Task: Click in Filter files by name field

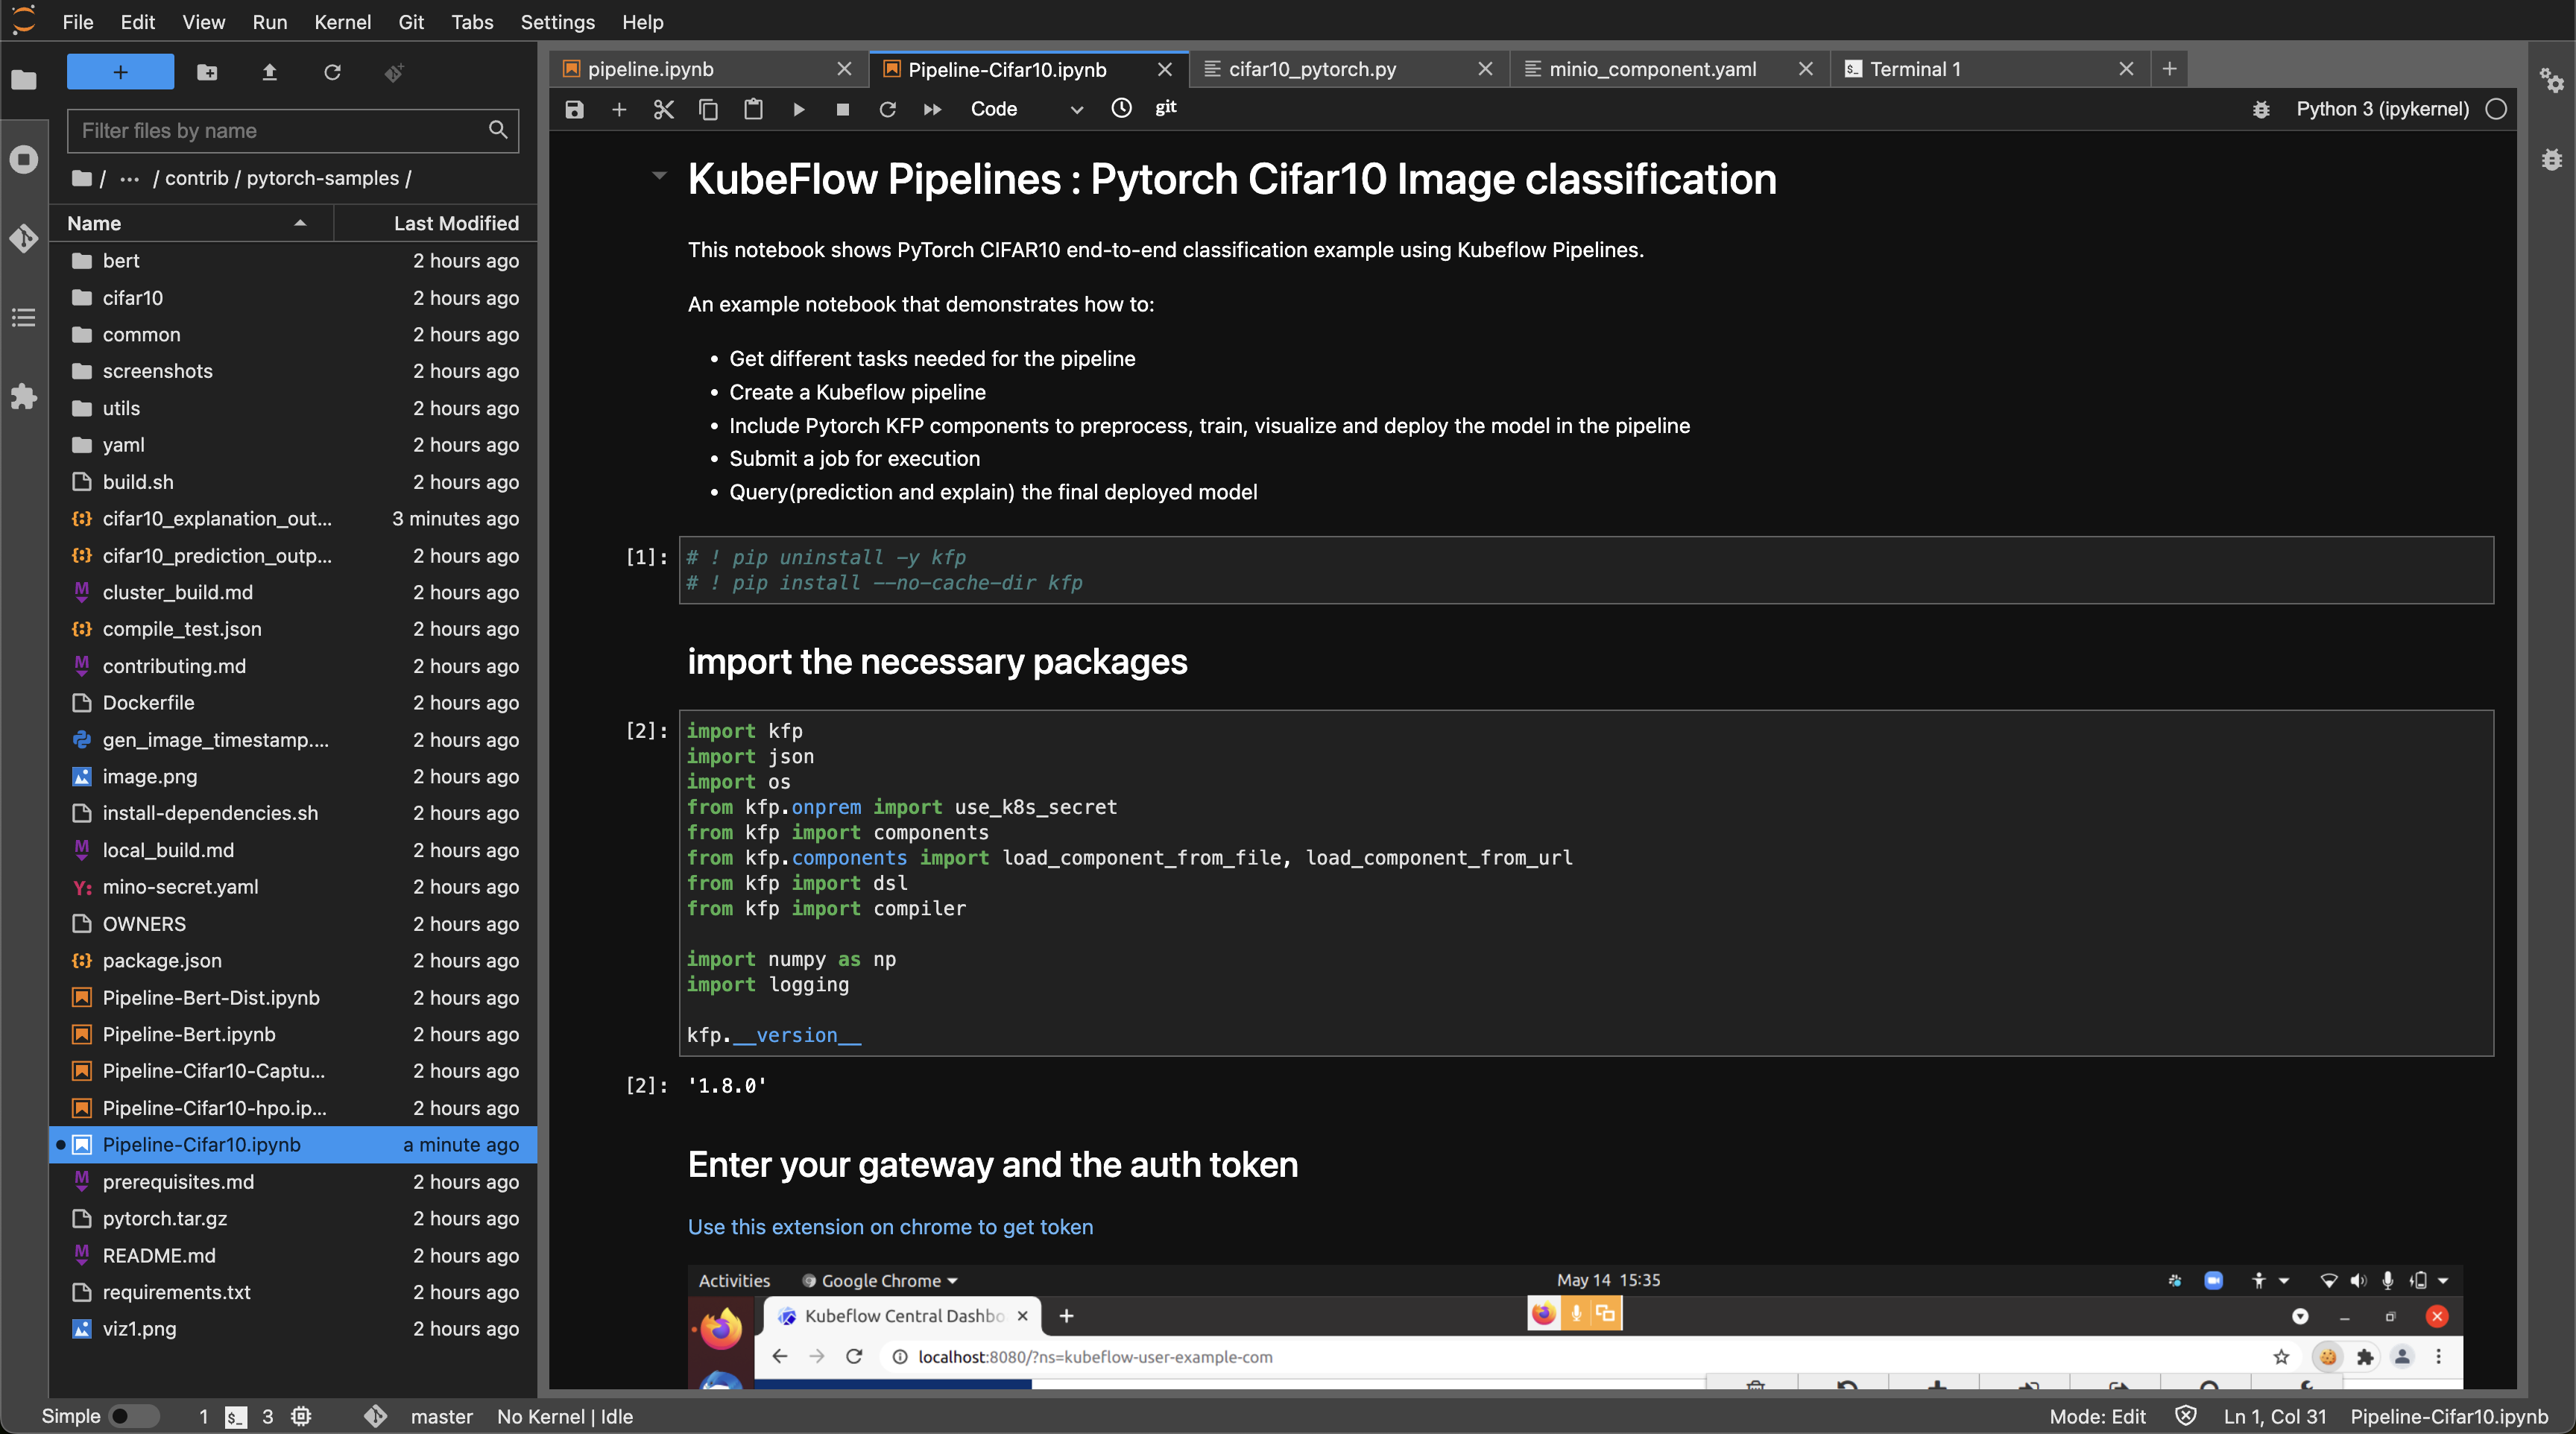Action: click(292, 131)
